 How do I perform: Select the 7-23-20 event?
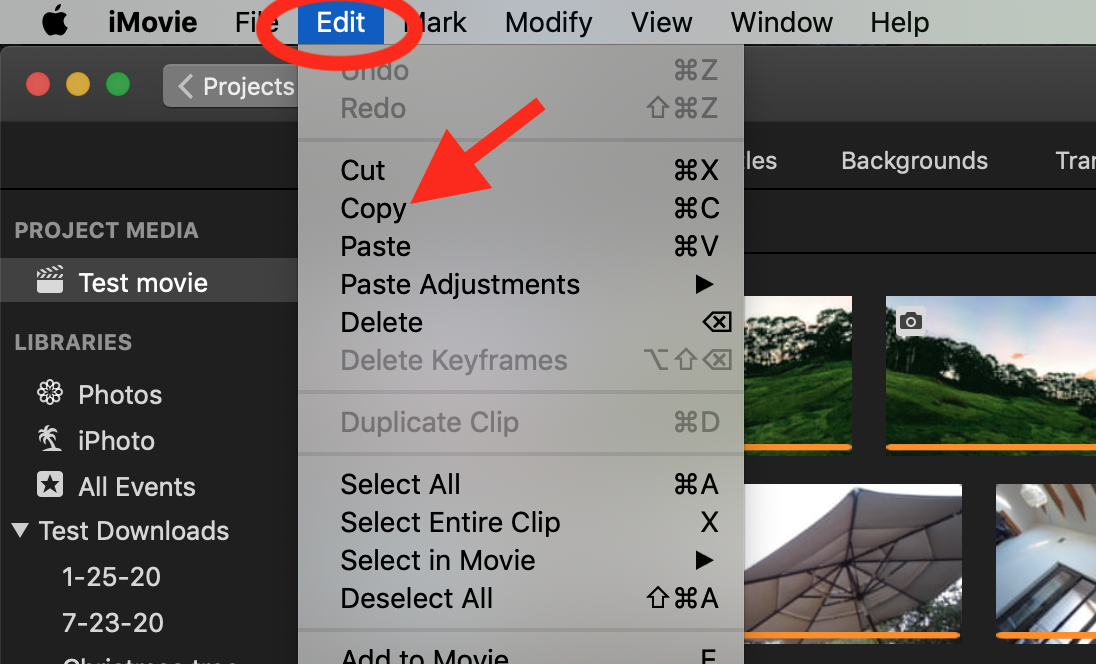(112, 623)
